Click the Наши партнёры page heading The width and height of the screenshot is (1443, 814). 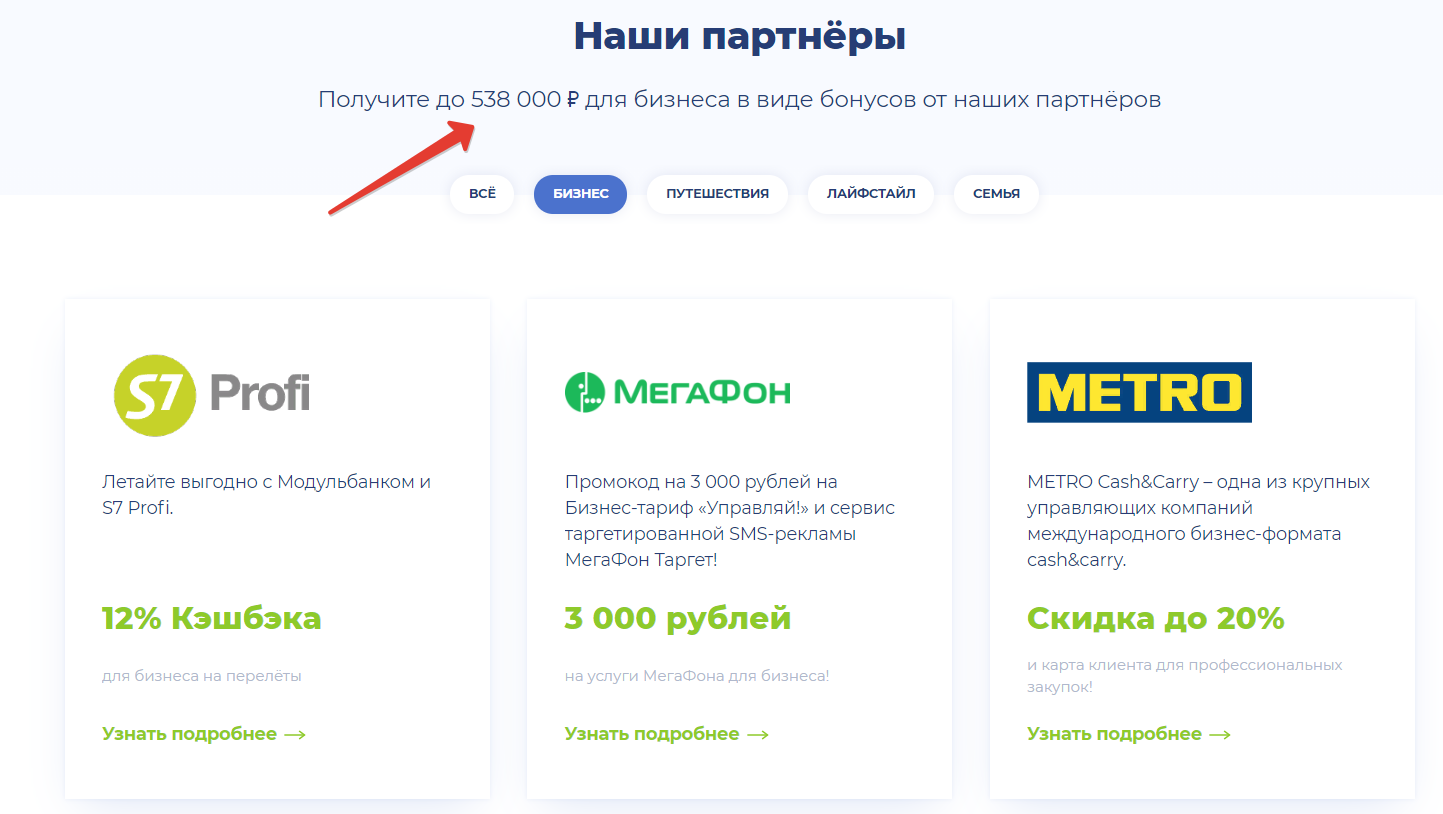point(739,37)
